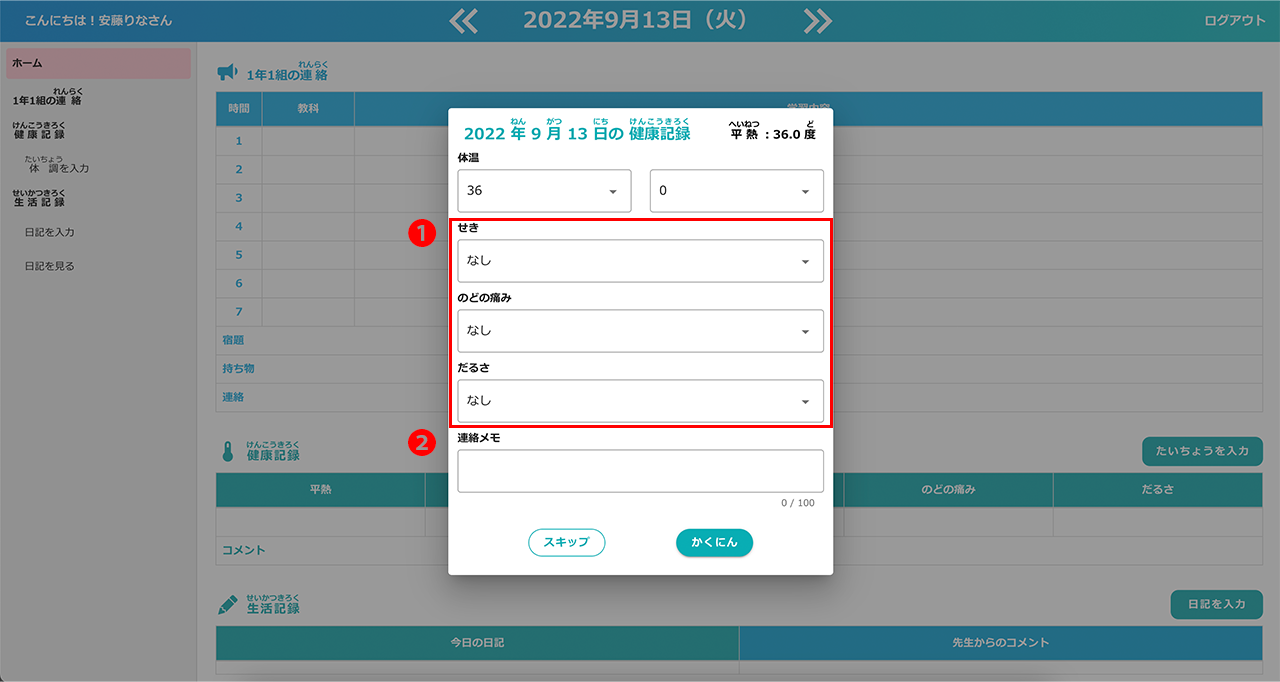Open the temperature decimal dropdown showing 0
This screenshot has width=1280, height=682.
[x=736, y=191]
